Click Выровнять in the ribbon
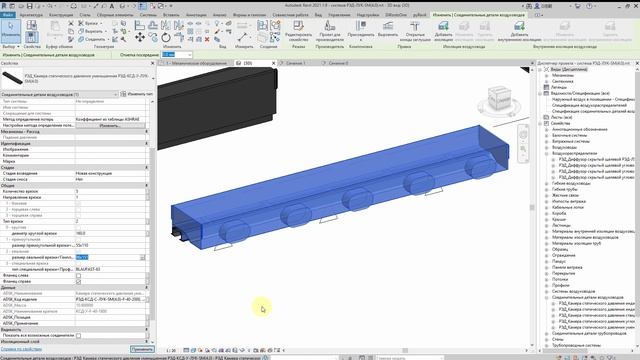The image size is (640, 360). [x=387, y=29]
